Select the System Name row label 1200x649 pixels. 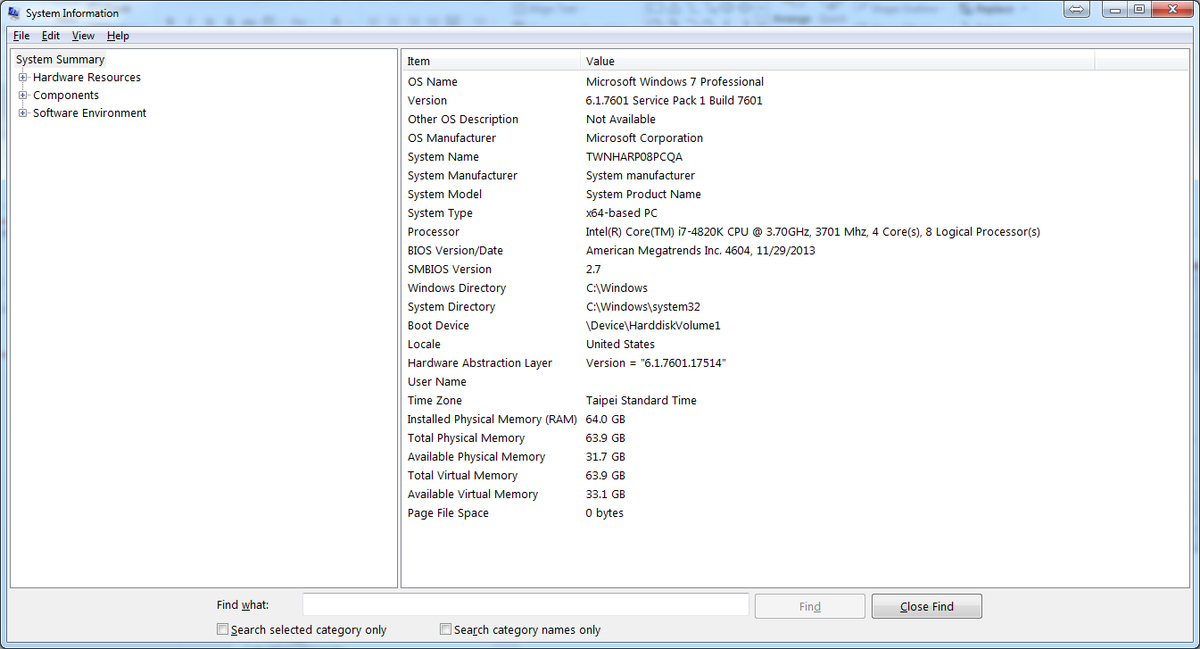443,157
